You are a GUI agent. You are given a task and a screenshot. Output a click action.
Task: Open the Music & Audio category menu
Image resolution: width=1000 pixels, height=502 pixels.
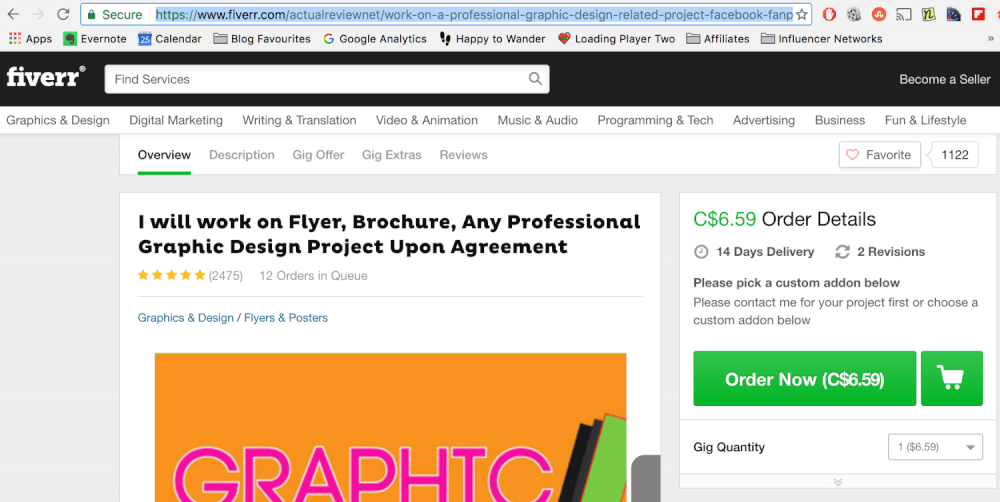[x=538, y=120]
